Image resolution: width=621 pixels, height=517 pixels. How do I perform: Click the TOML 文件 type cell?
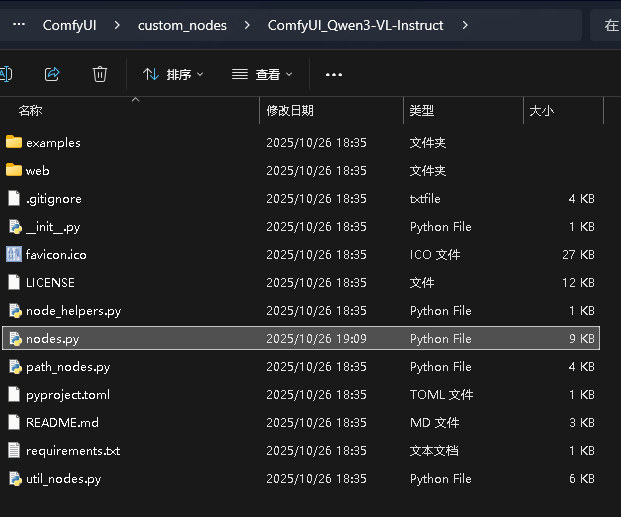(442, 395)
